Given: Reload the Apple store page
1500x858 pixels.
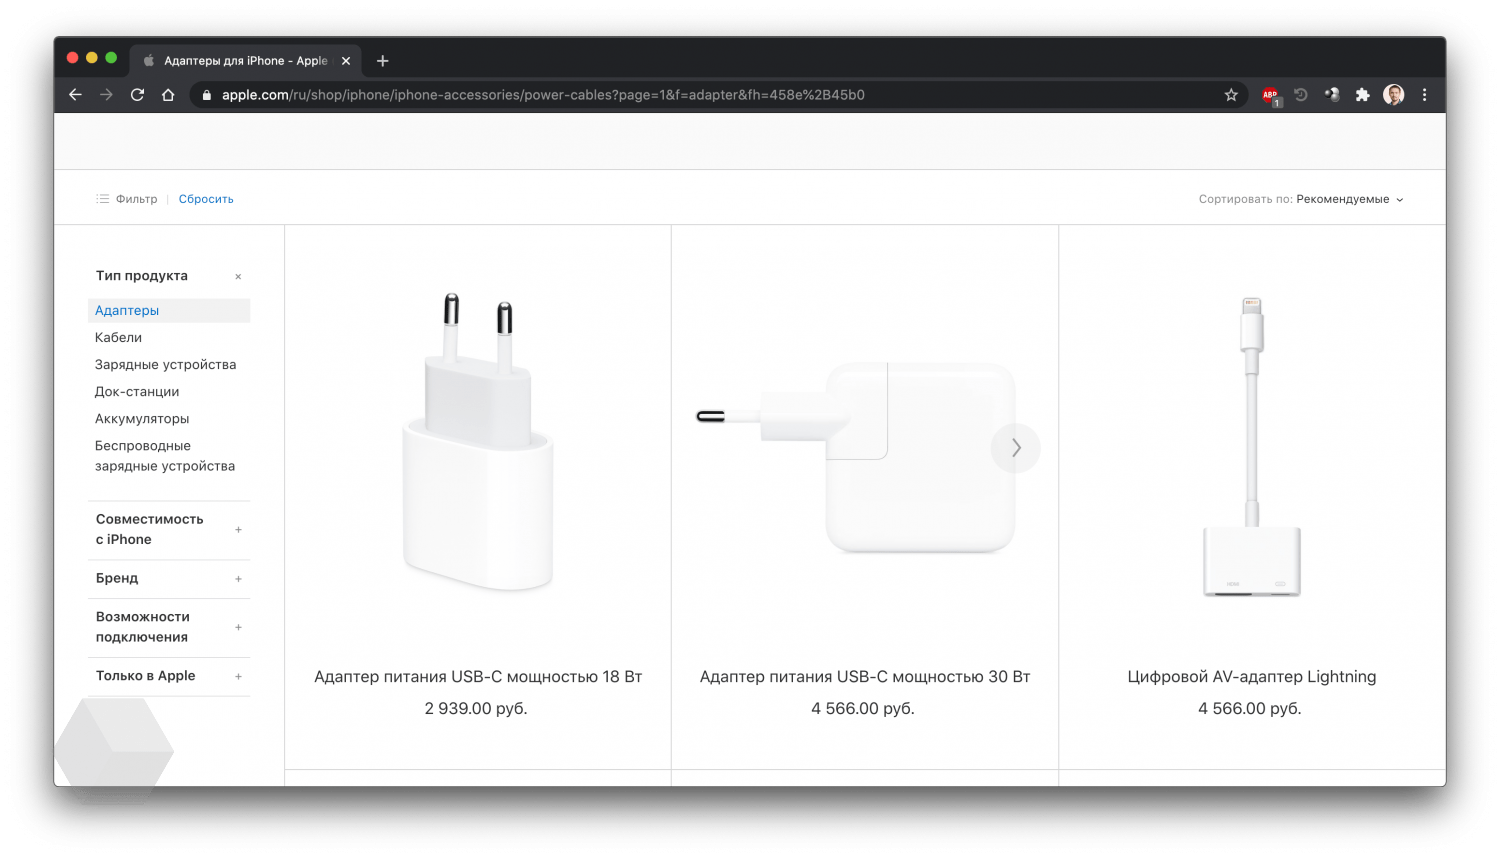Looking at the screenshot, I should (137, 95).
